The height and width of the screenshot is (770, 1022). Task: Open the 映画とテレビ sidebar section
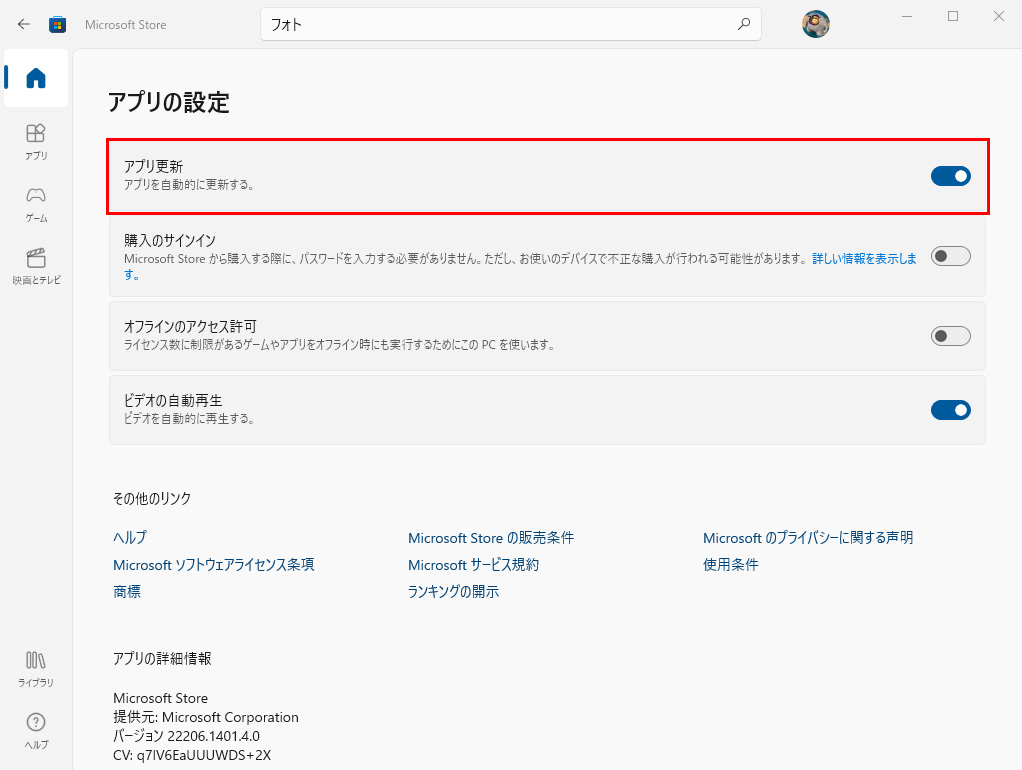(x=36, y=266)
